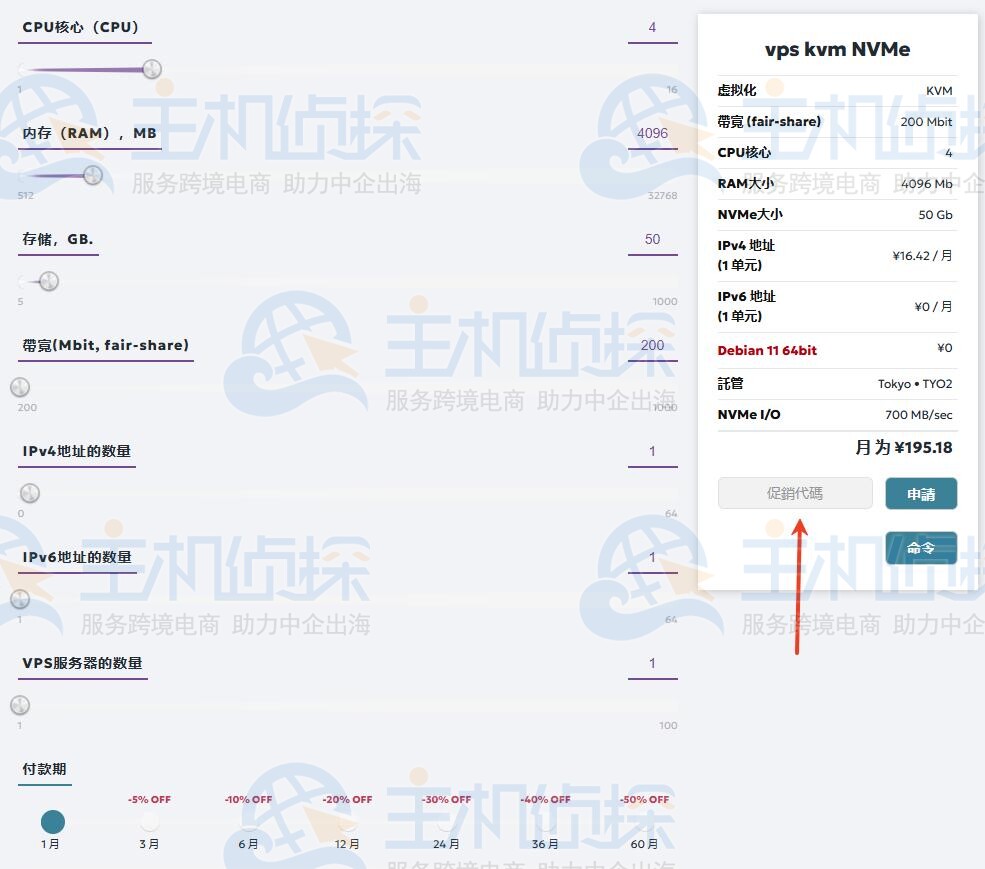Click the CPU cores value field showing 4
This screenshot has width=985, height=869.
652,28
